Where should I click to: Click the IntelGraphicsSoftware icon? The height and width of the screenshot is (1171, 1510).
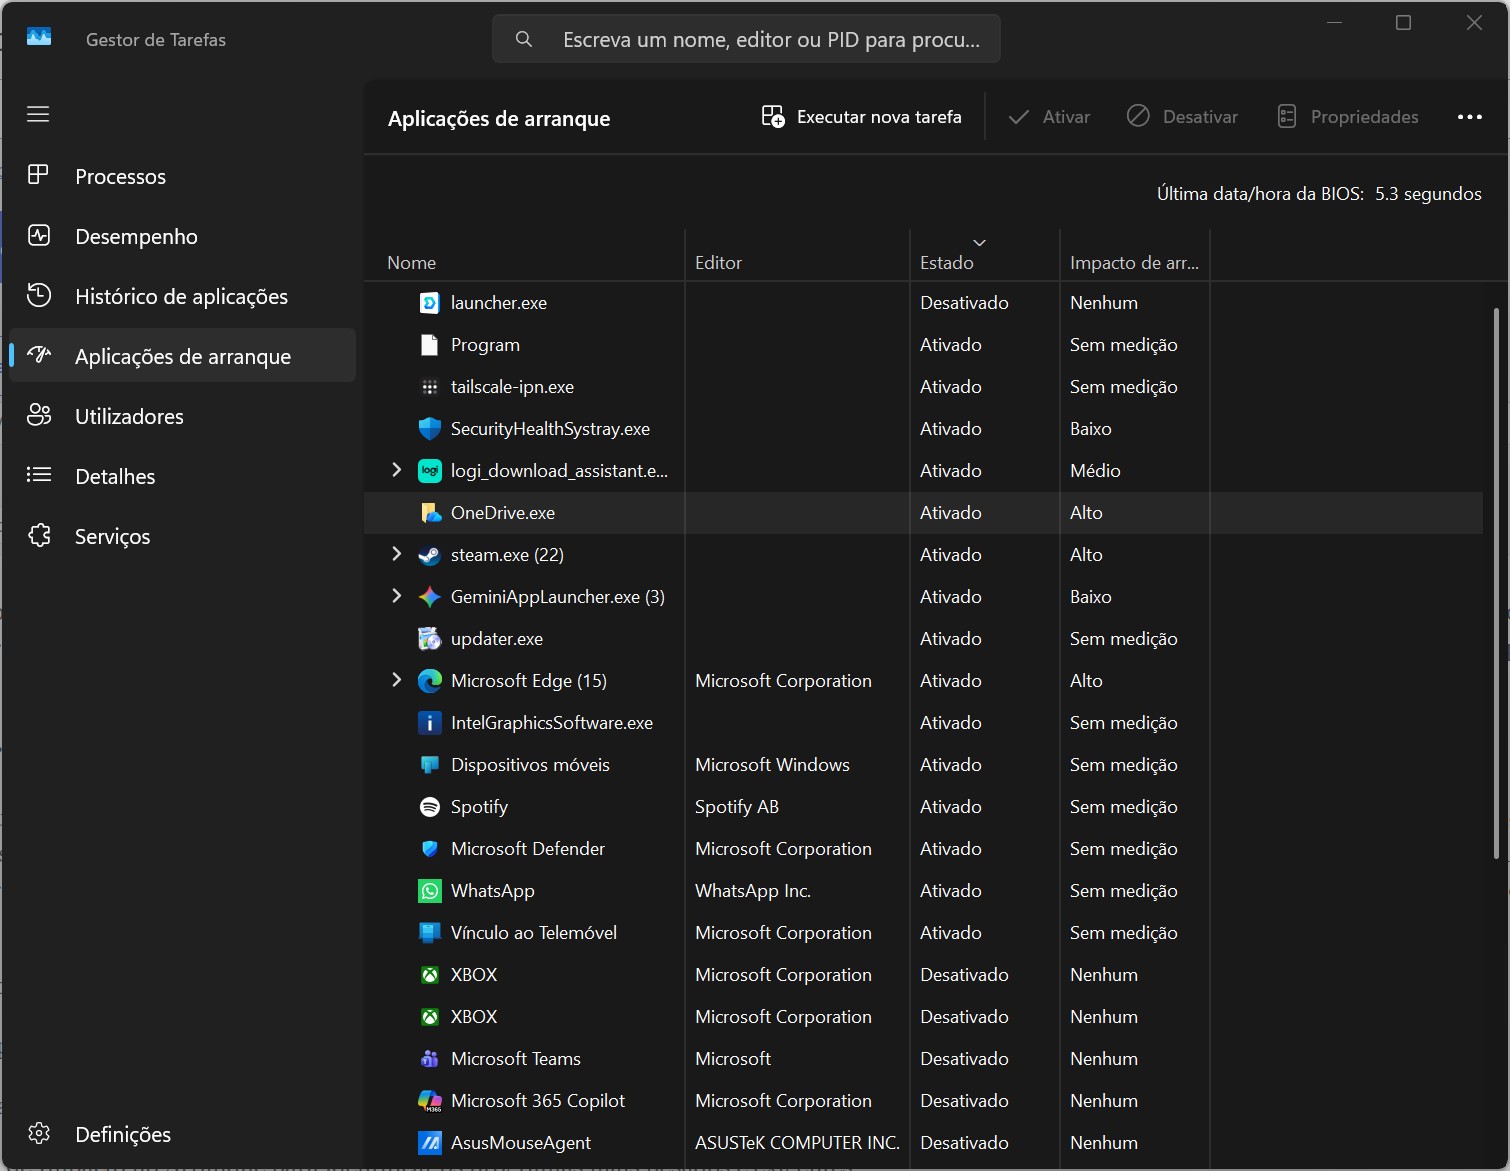point(430,722)
